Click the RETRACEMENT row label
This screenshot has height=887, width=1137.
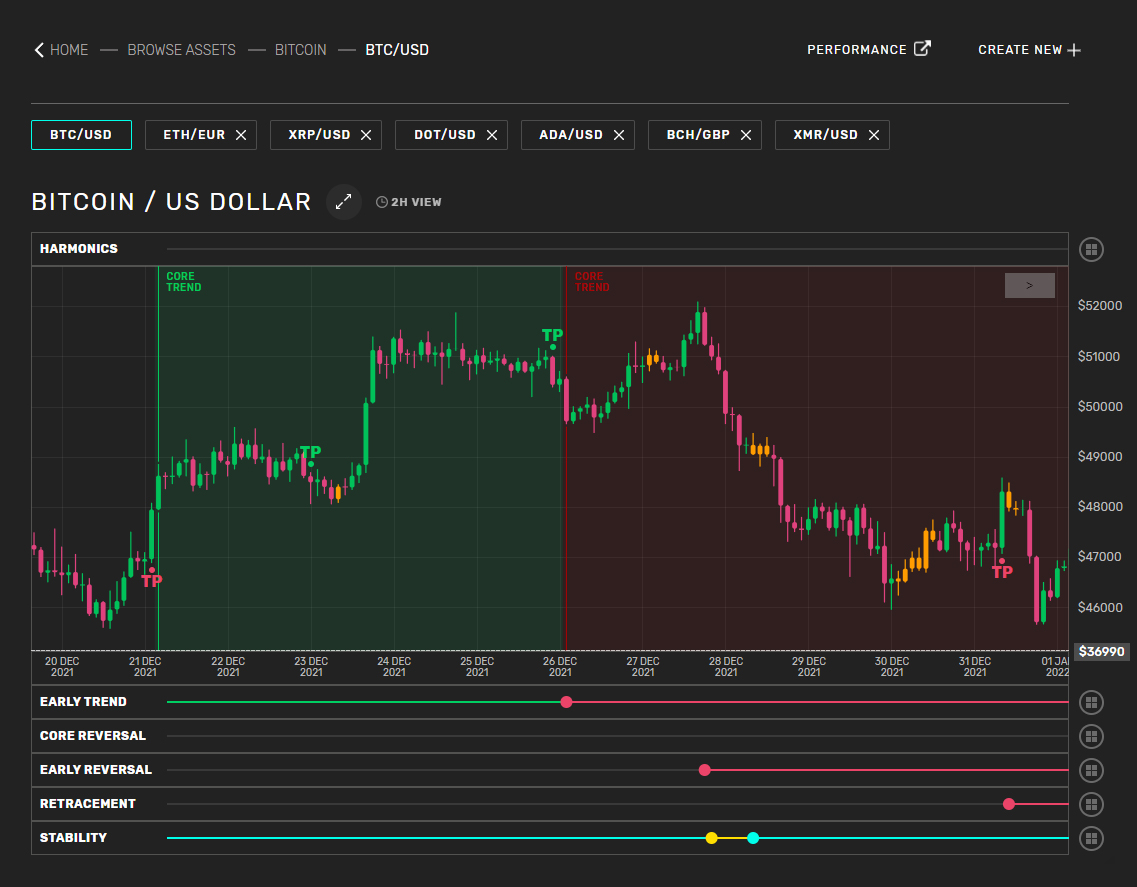click(88, 804)
